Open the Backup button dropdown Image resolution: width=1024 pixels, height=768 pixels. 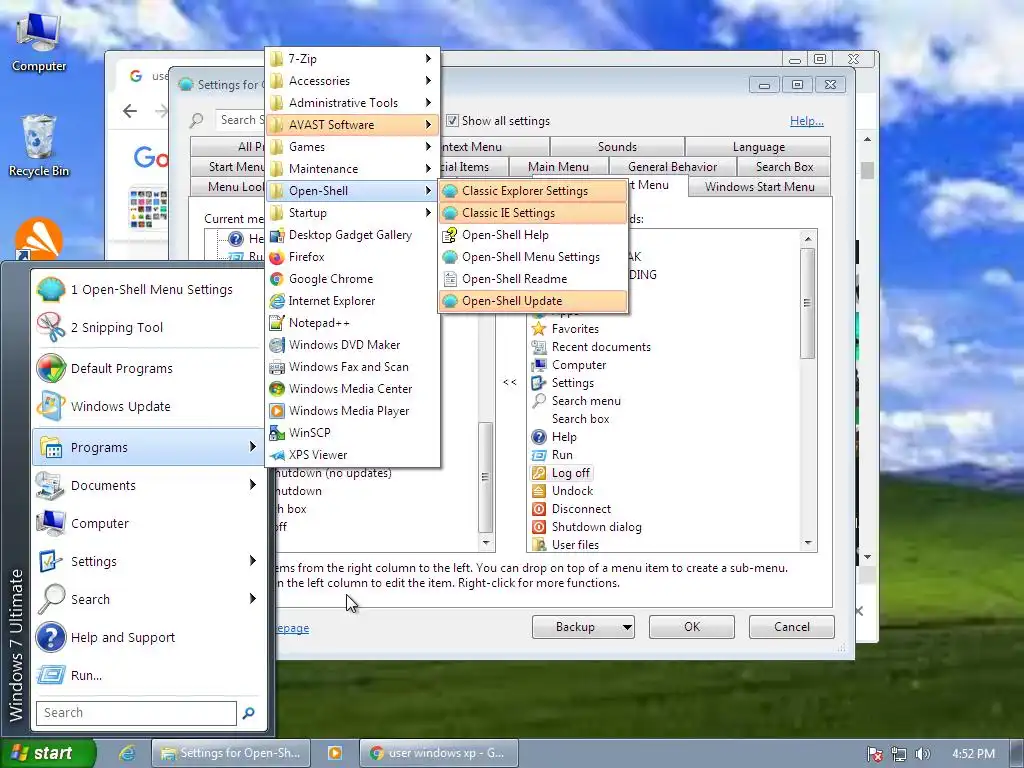click(626, 627)
